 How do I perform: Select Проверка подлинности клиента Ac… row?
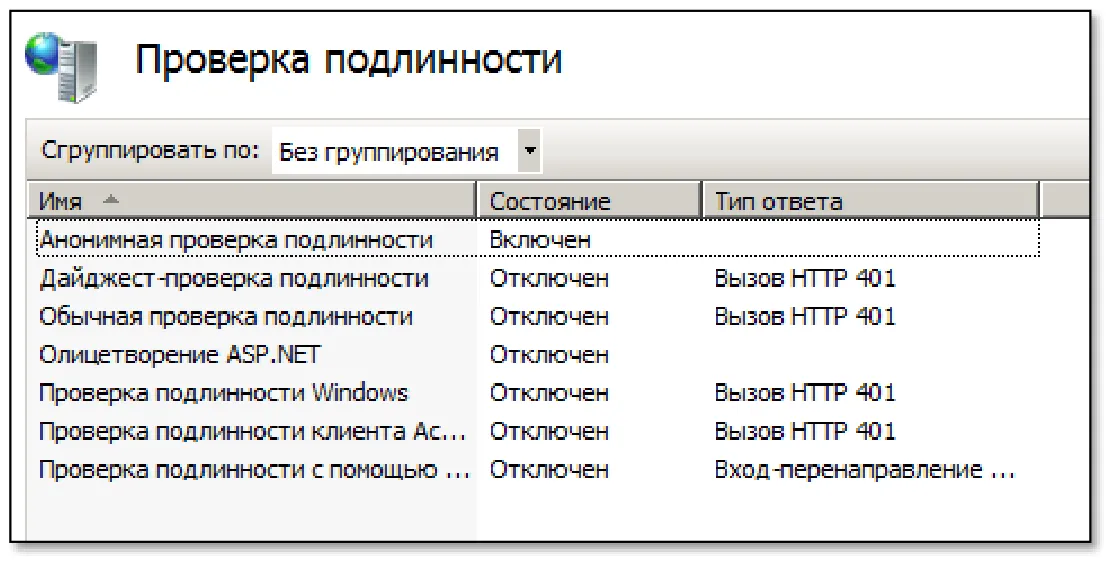[x=537, y=432]
